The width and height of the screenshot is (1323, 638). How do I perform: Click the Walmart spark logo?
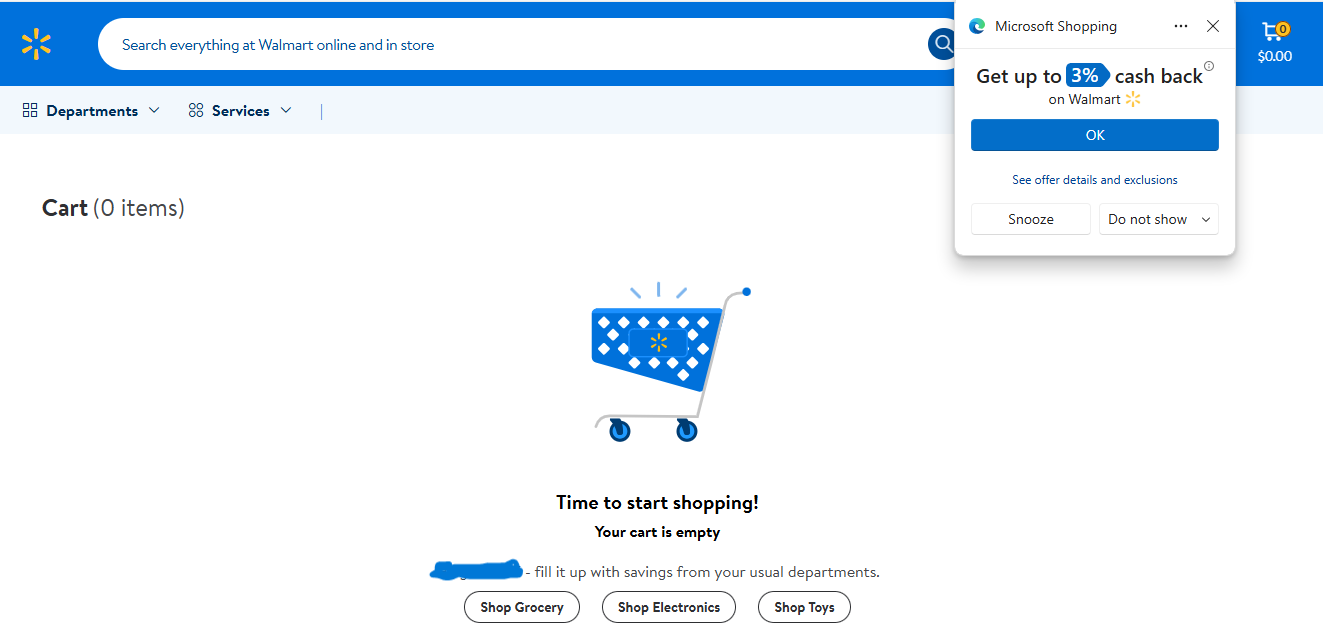pos(36,44)
